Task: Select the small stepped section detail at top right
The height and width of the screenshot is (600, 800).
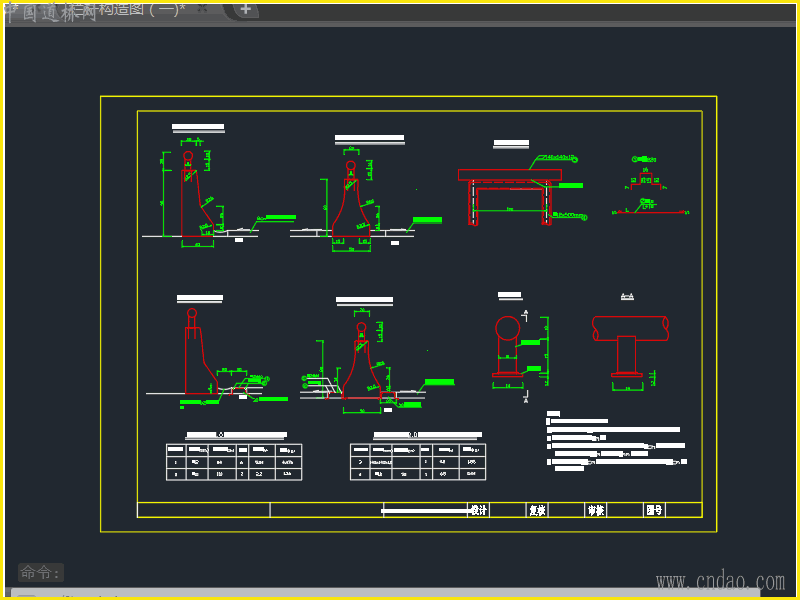Action: click(650, 186)
